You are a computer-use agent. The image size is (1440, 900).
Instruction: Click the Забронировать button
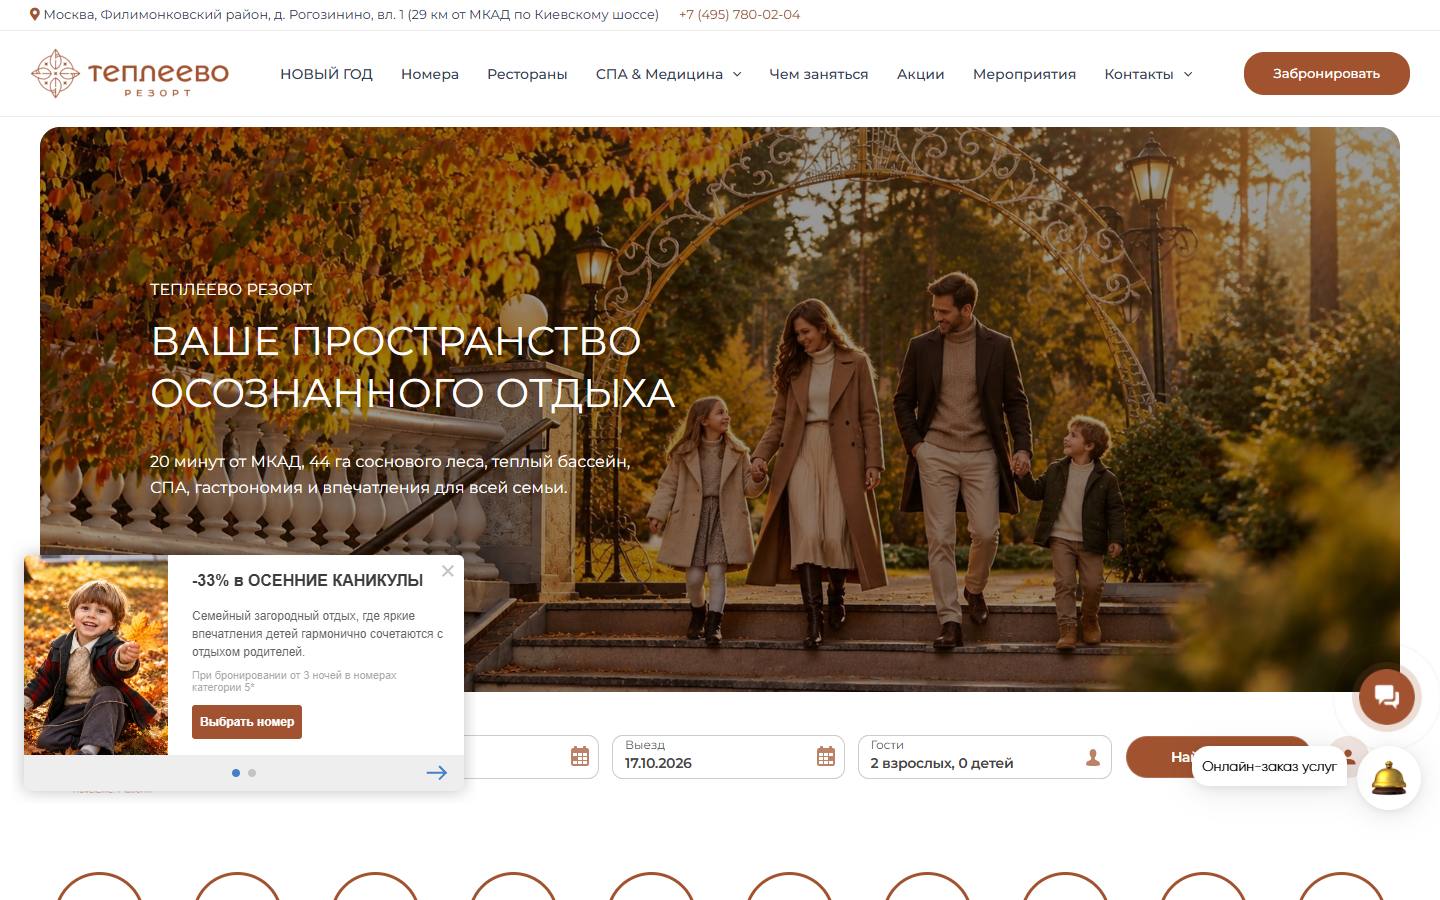(x=1327, y=73)
